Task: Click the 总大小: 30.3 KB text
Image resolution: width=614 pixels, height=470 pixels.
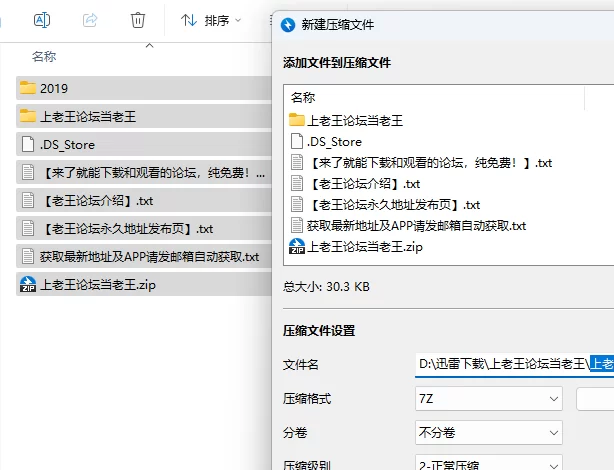Action: coord(326,287)
